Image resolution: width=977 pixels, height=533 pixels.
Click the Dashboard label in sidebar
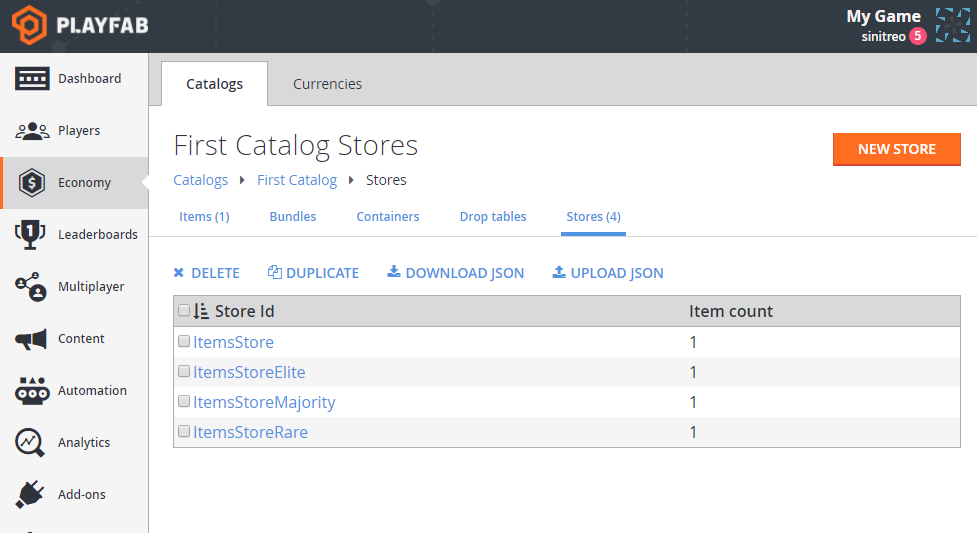(90, 79)
